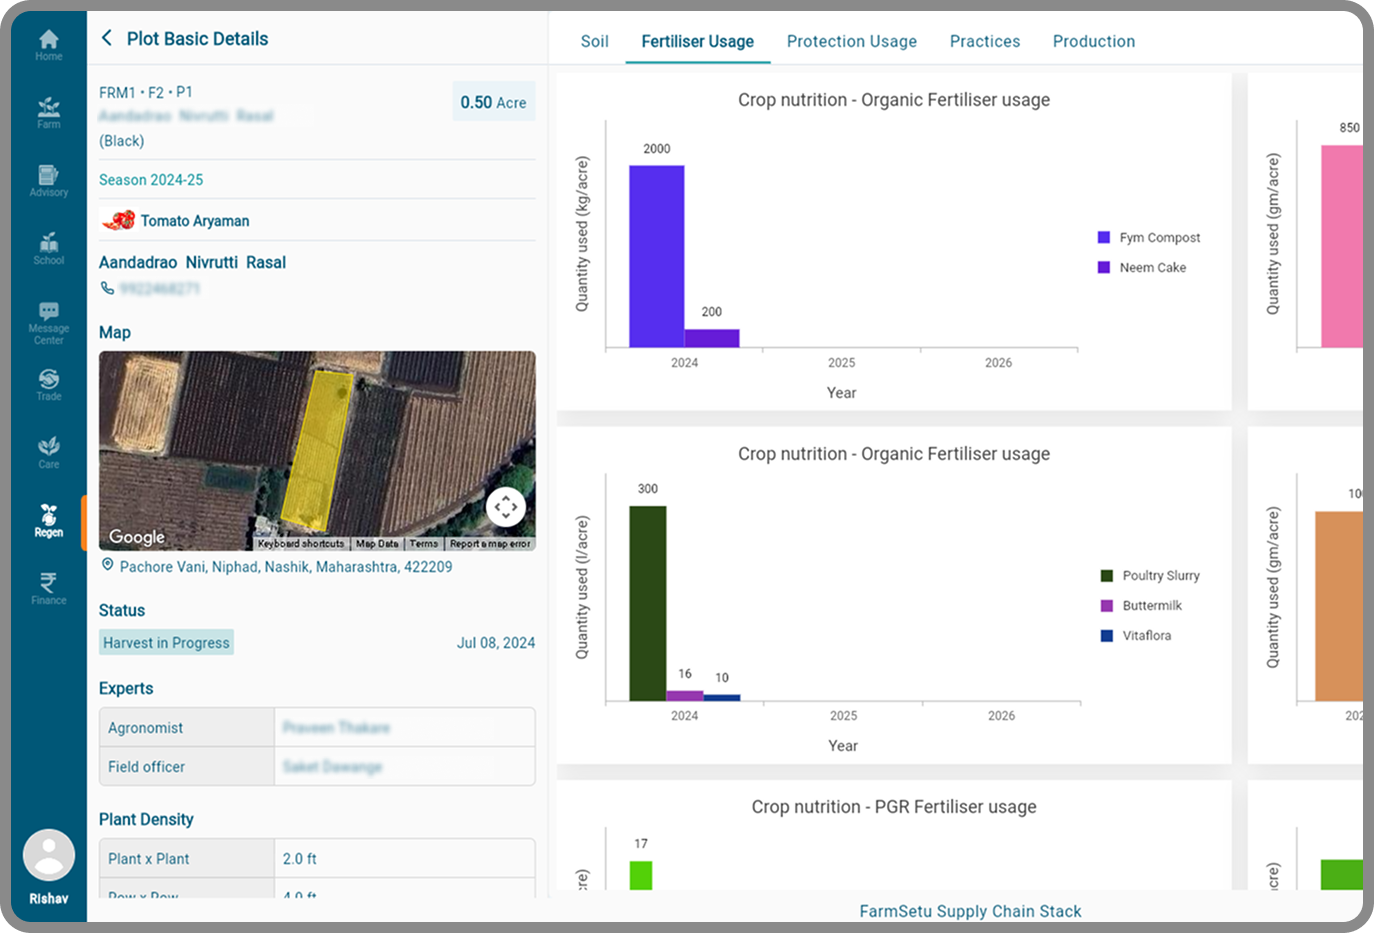This screenshot has height=933, width=1374.
Task: Open the Rishav user profile avatar
Action: (x=49, y=856)
